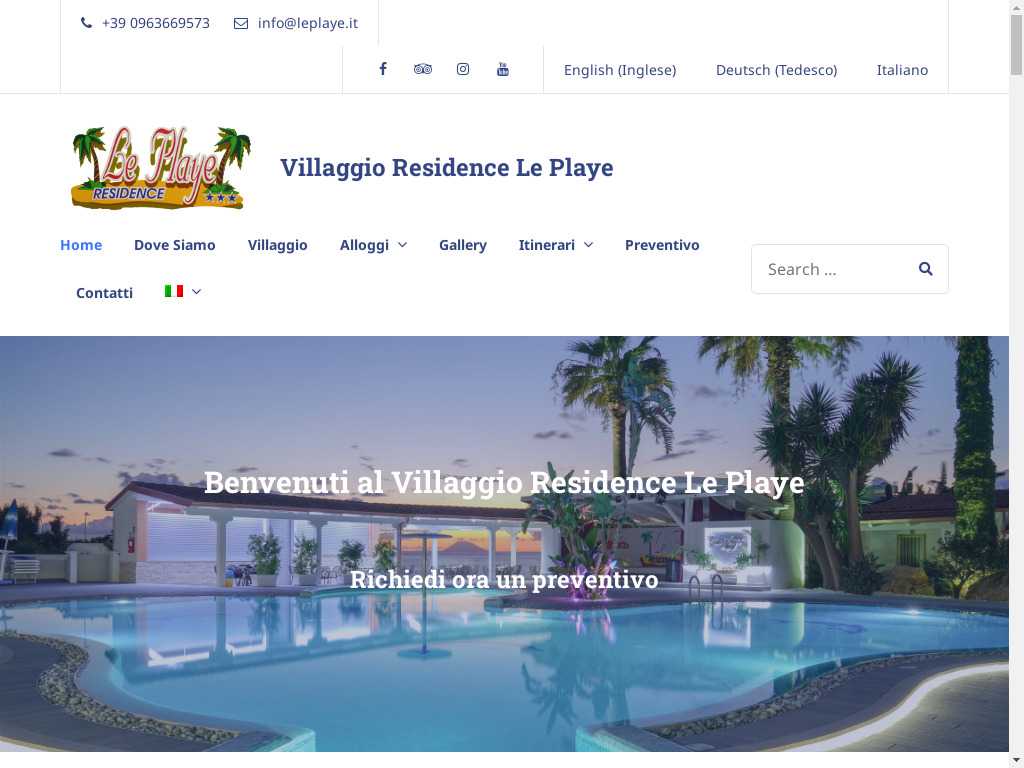Open the Preventivo menu item
1024x768 pixels.
[x=662, y=245]
